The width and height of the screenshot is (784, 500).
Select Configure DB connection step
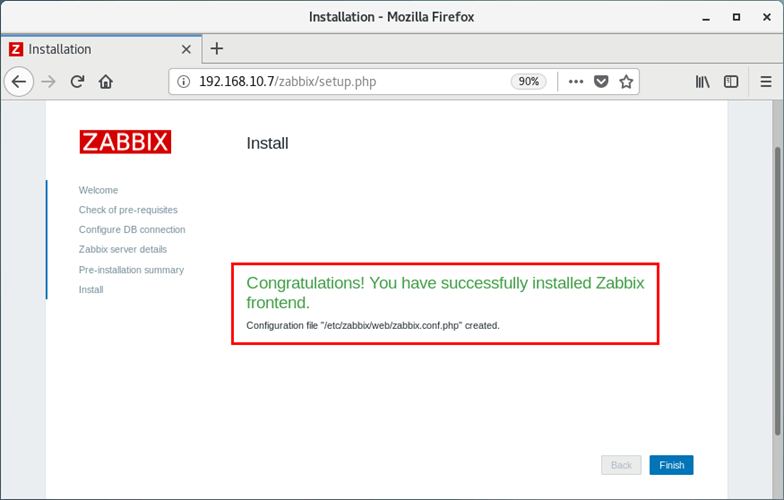point(132,230)
